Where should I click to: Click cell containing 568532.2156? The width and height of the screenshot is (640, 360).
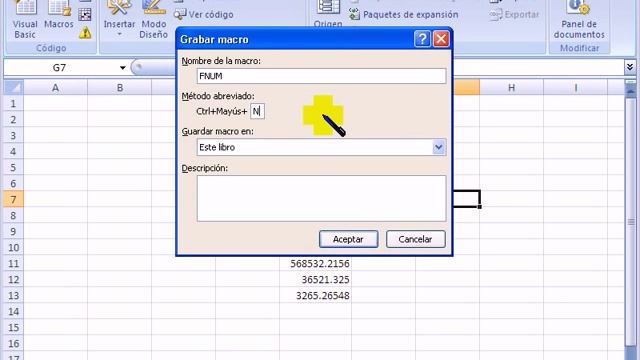[316, 264]
